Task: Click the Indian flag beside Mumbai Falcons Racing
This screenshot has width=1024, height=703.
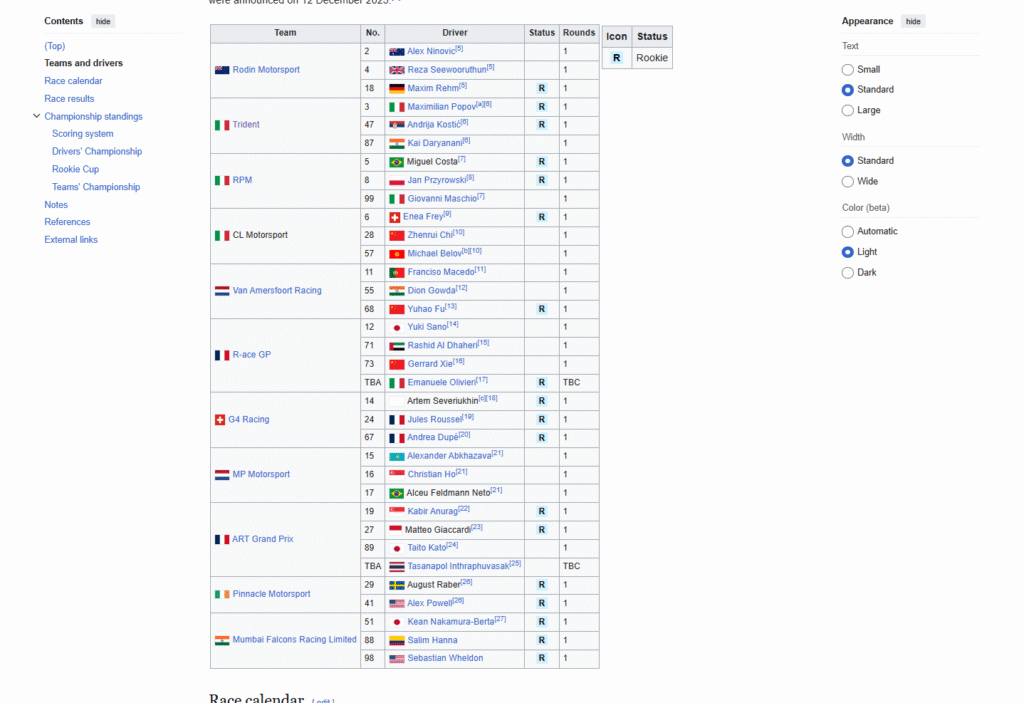Action: click(x=222, y=640)
